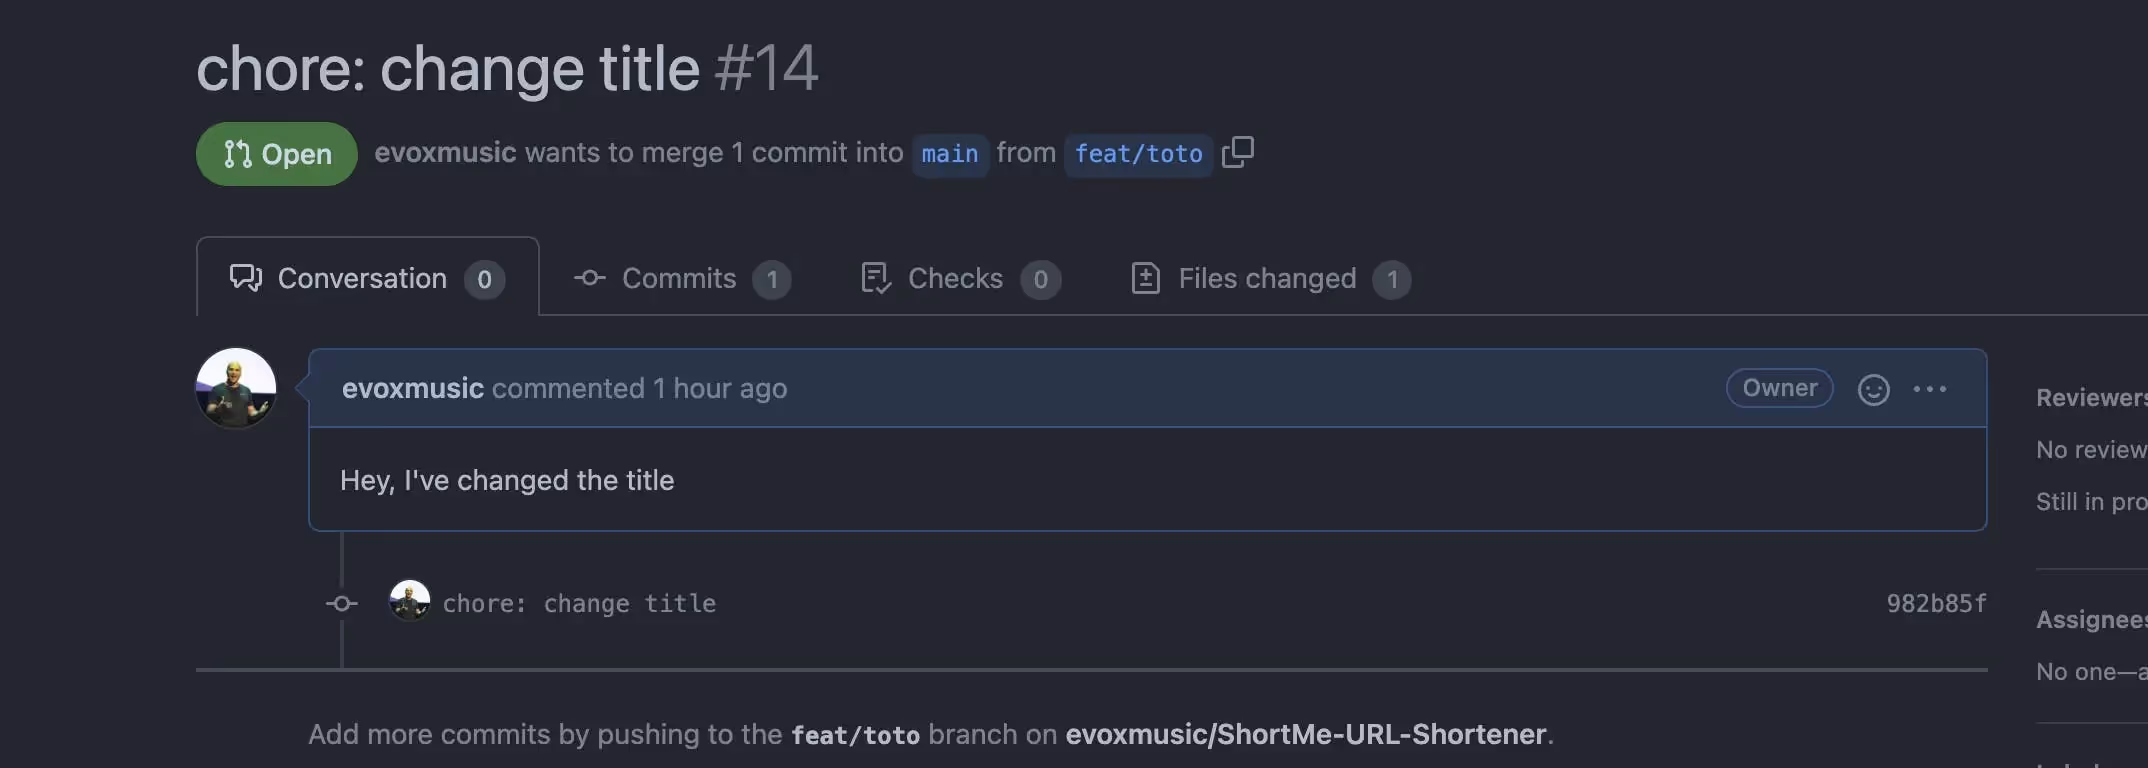Switch to the Commits tab
This screenshot has width=2148, height=768.
click(x=678, y=278)
